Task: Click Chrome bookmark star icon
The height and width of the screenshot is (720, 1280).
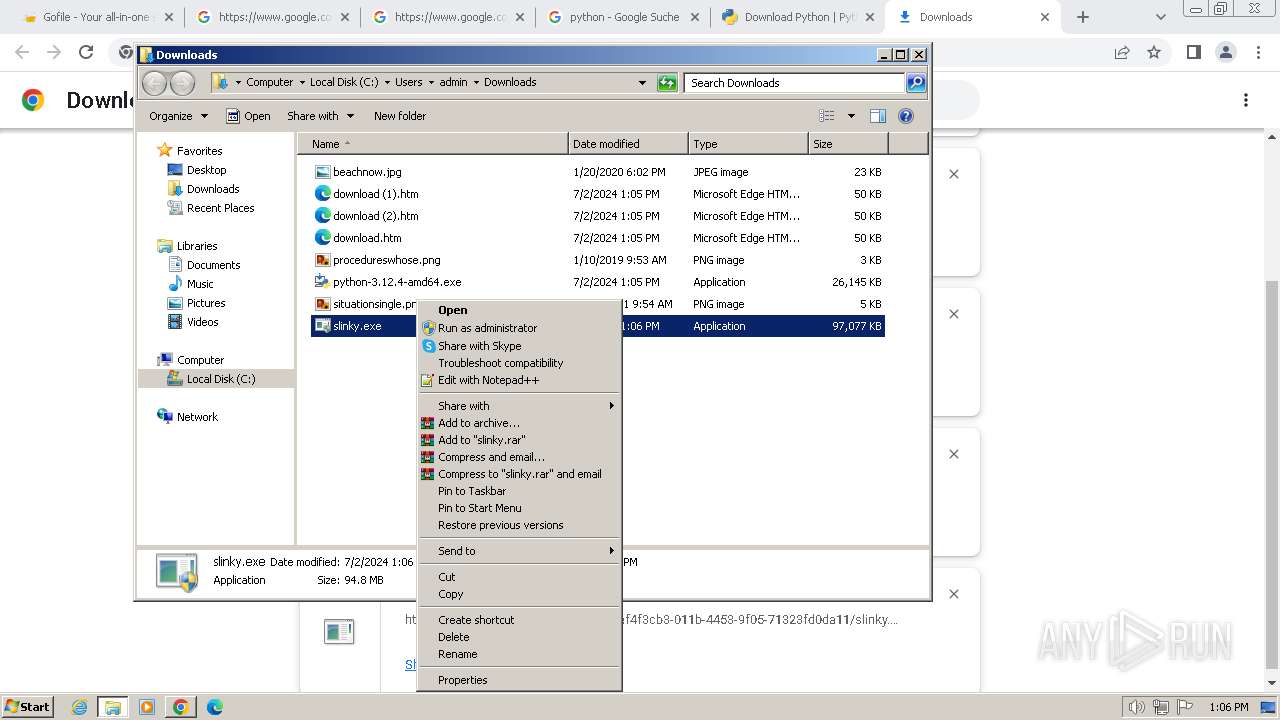Action: point(1154,52)
